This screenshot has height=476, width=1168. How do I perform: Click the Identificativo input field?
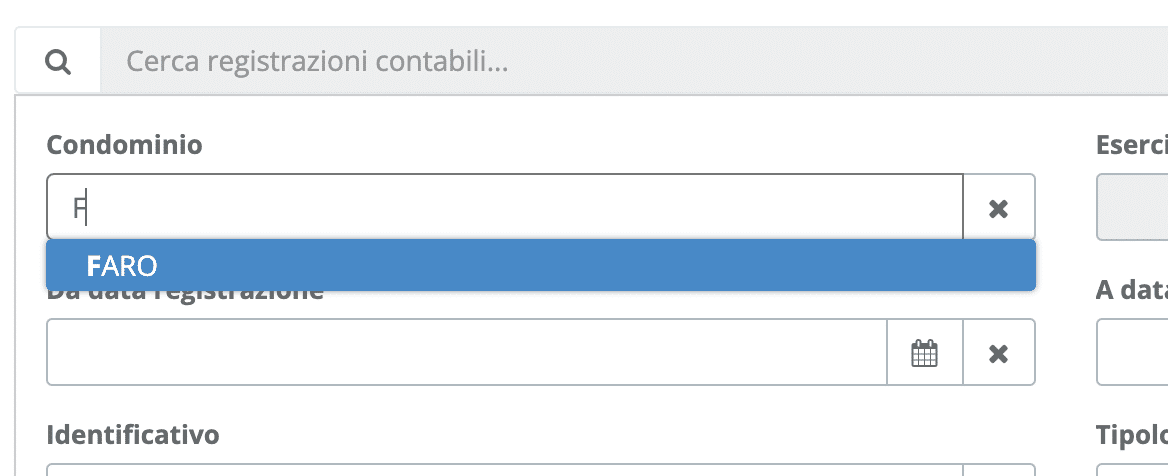[x=504, y=470]
